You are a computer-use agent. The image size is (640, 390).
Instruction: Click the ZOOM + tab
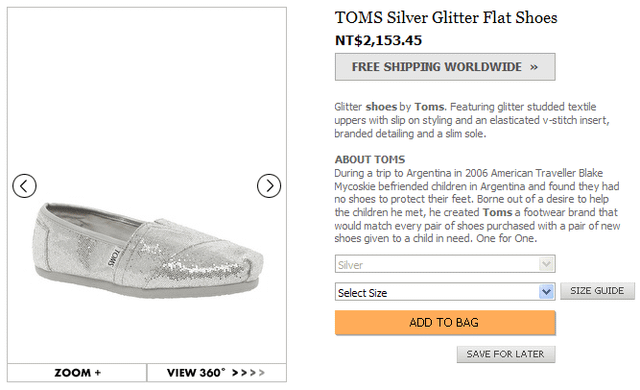77,372
